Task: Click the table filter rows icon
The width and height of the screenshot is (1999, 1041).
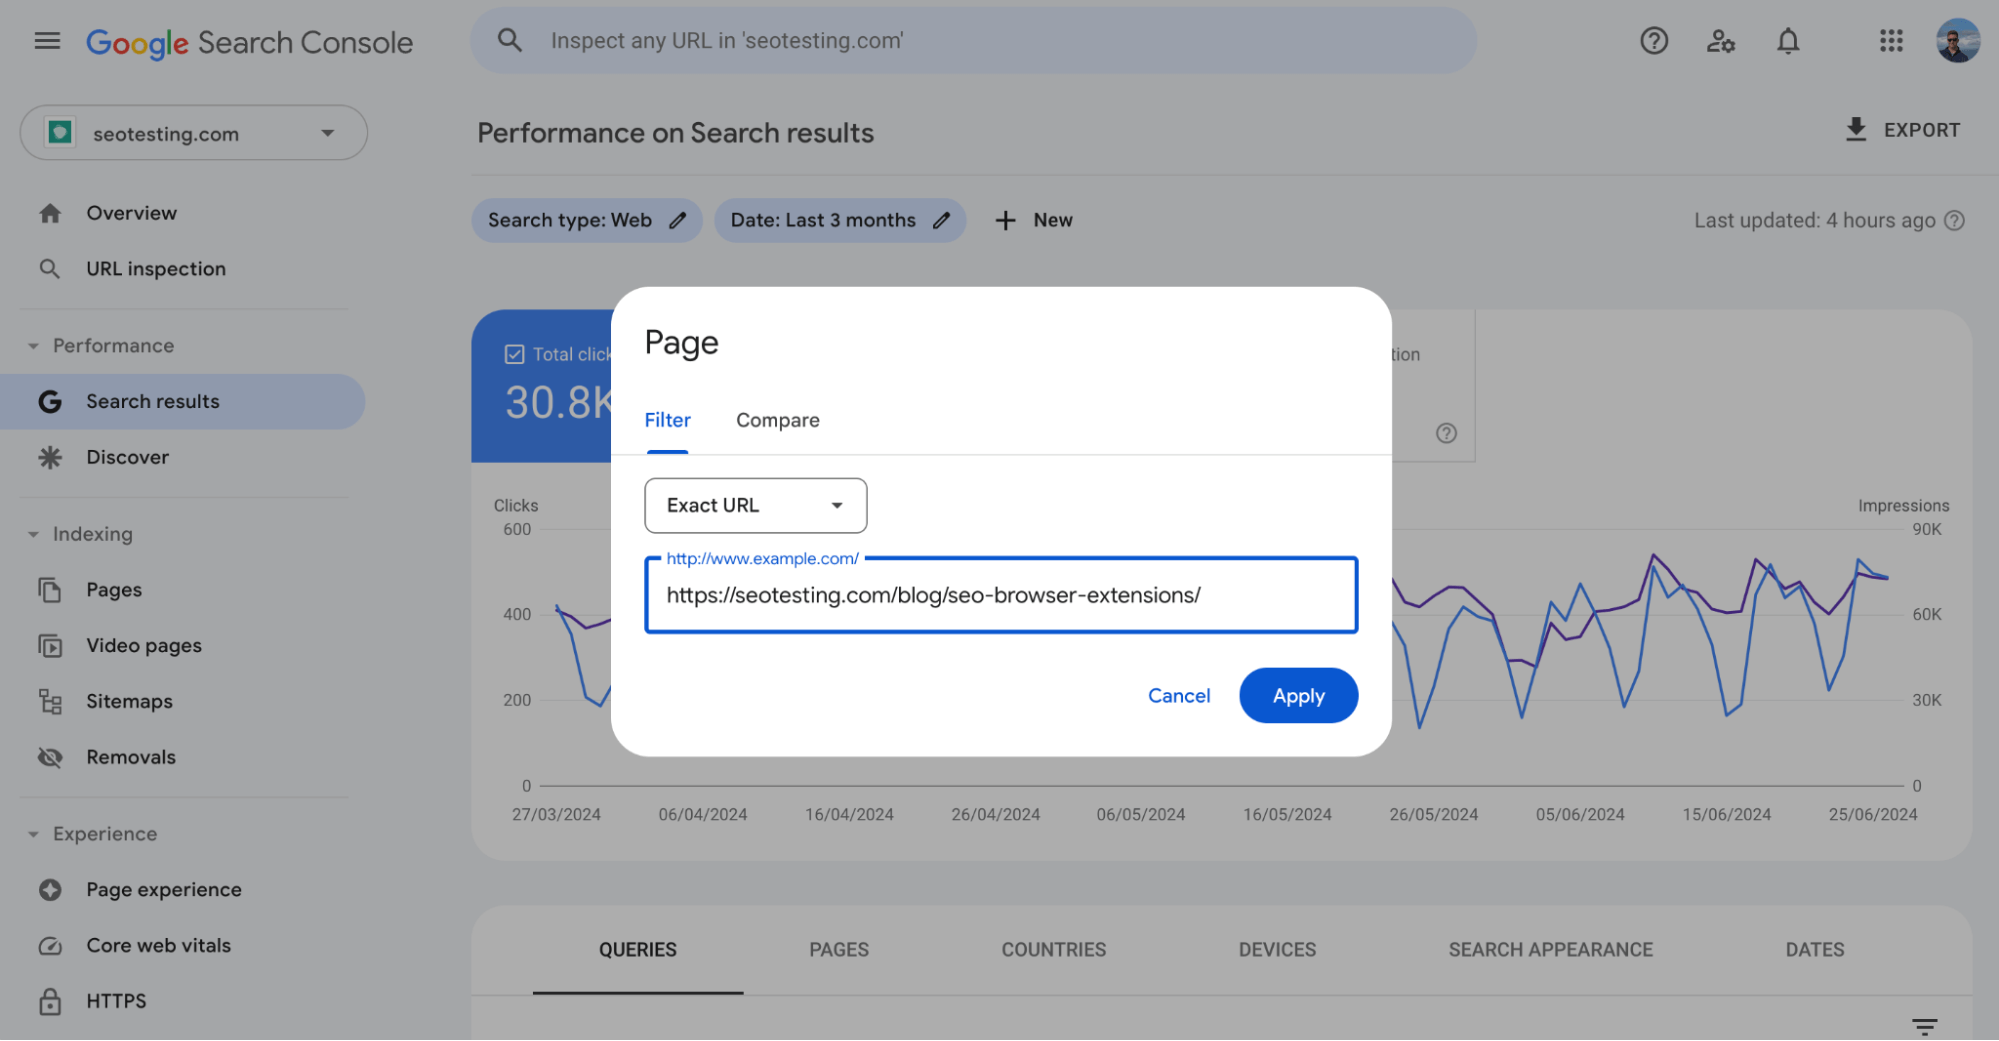Action: point(1925,1026)
